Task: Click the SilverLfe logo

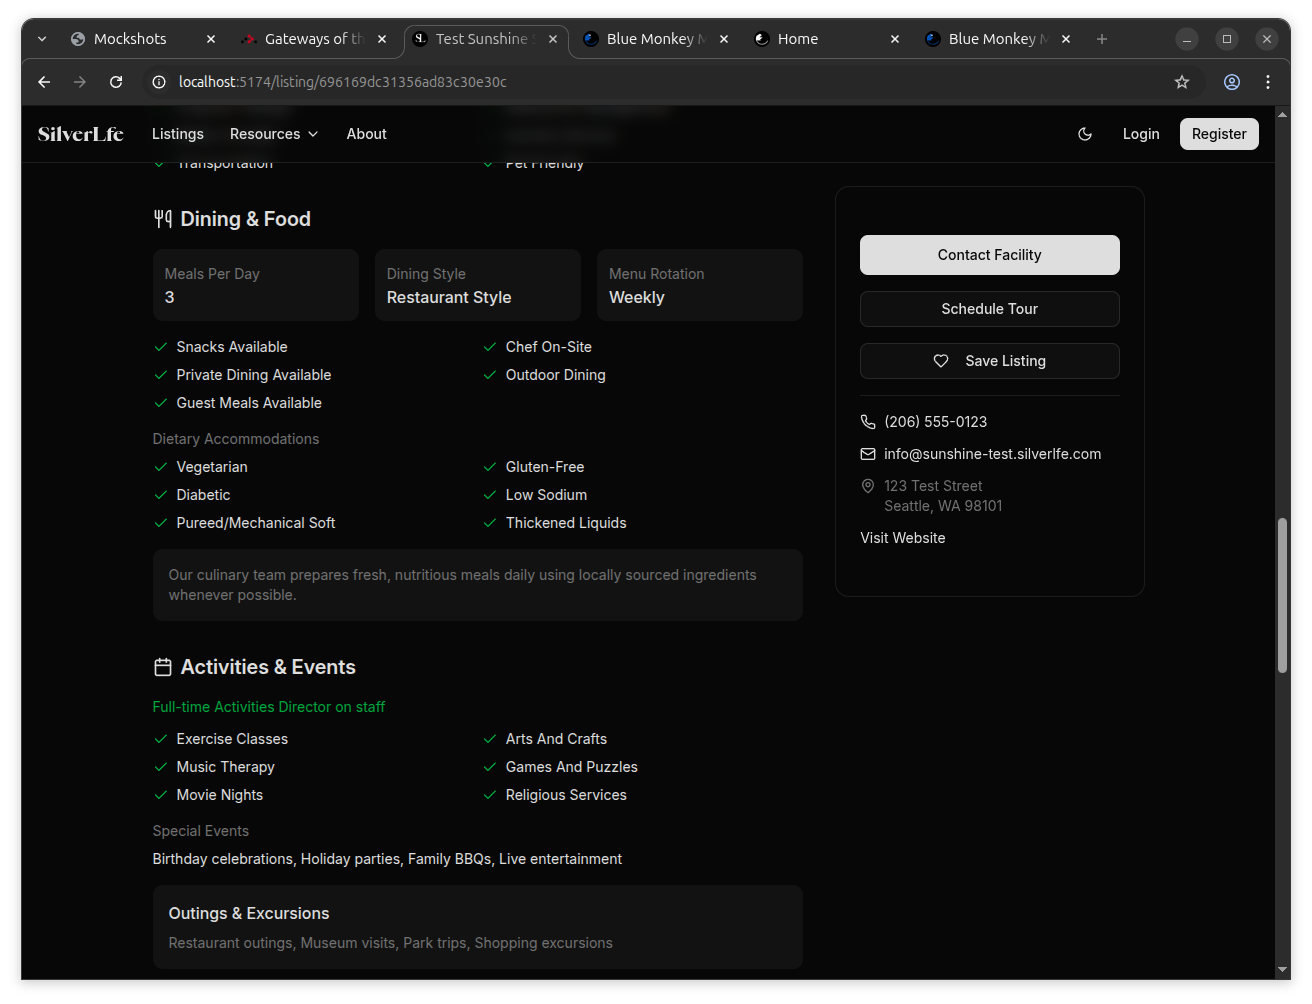Action: [80, 134]
